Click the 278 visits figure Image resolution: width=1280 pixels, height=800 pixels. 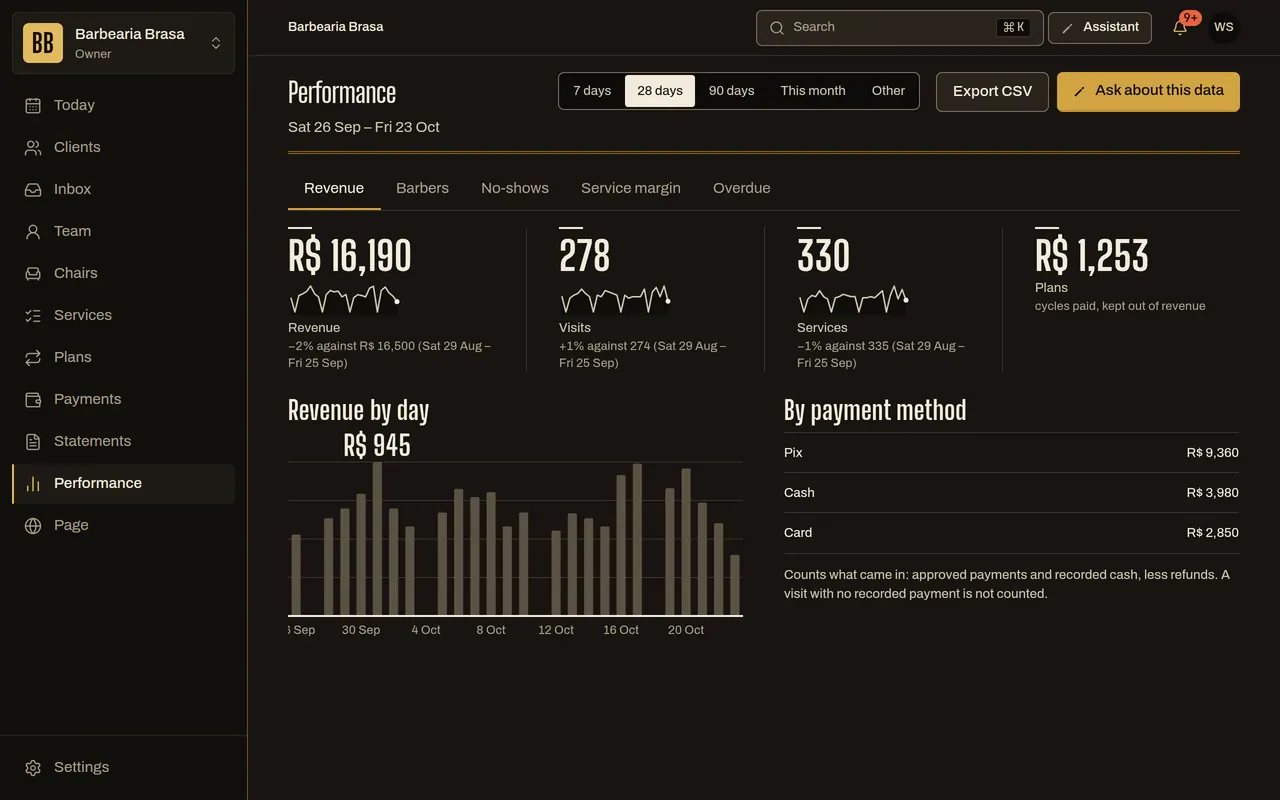584,256
